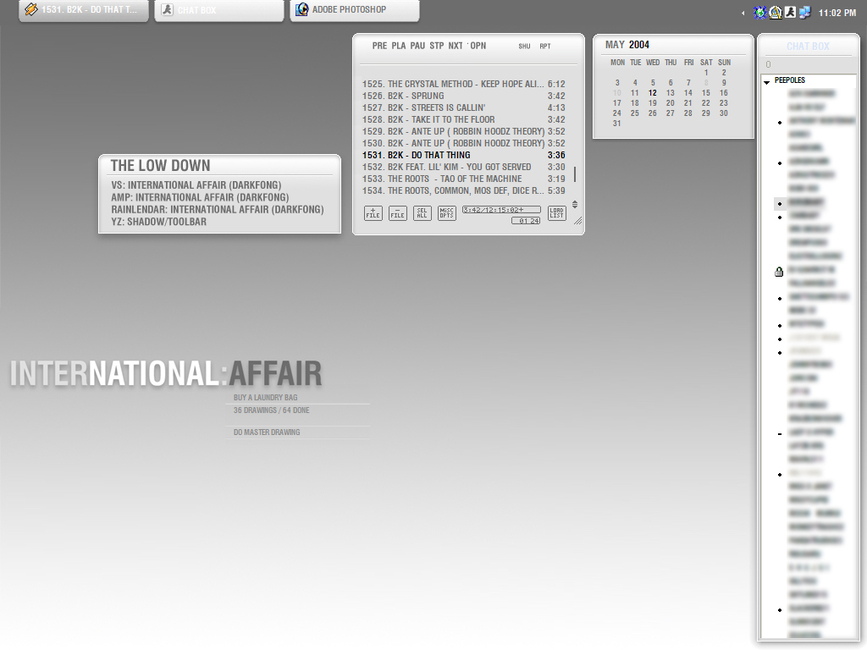Select track 1534 The Roots, Common, Mos Def
The width and height of the screenshot is (867, 650).
[x=463, y=191]
